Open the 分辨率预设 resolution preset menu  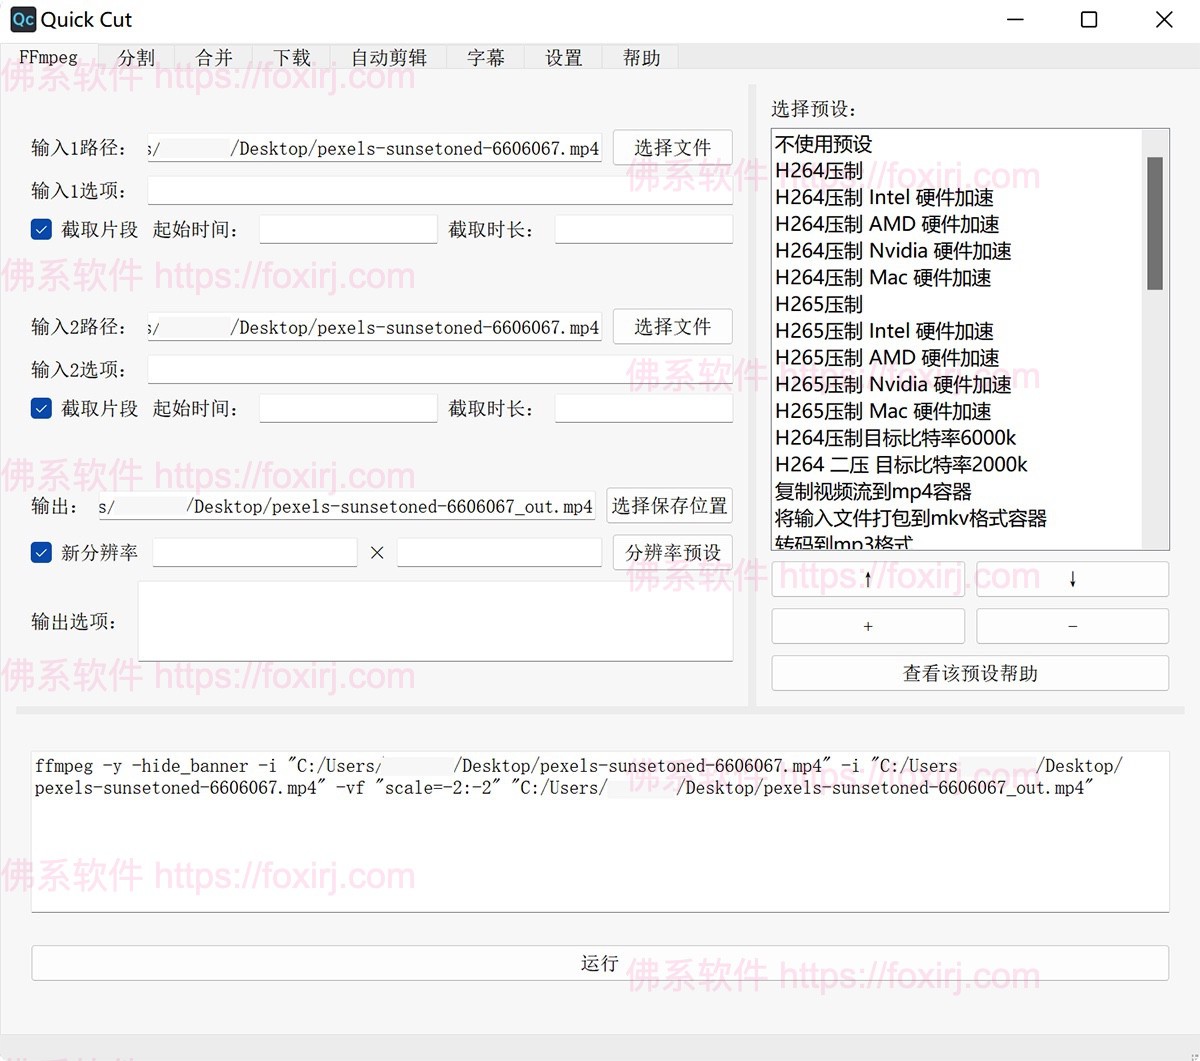pos(672,553)
